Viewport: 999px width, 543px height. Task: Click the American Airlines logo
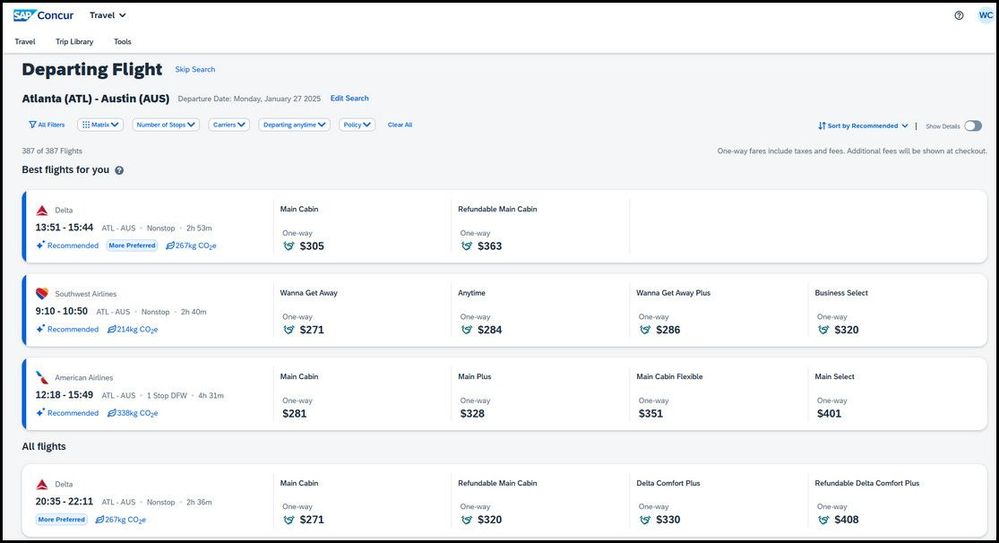coord(42,377)
